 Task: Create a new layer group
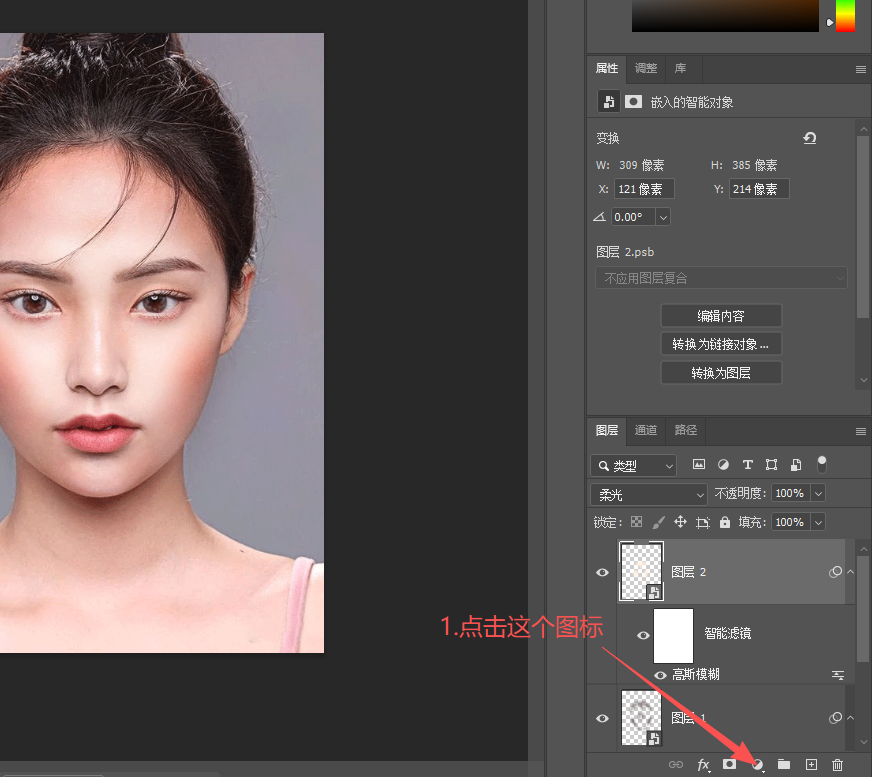point(784,764)
